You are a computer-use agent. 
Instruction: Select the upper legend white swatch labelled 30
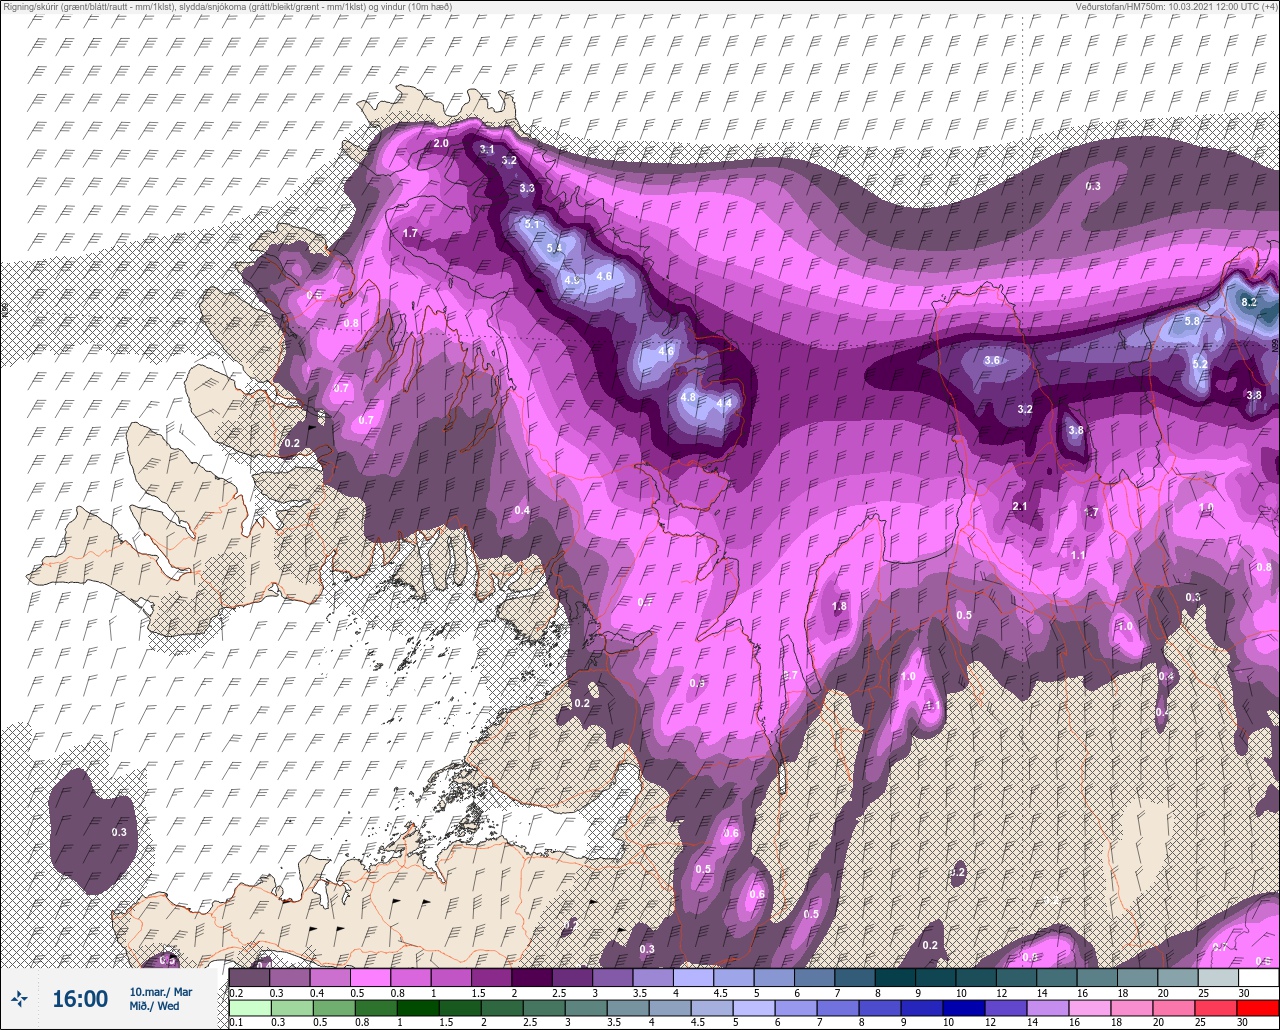coord(1258,977)
